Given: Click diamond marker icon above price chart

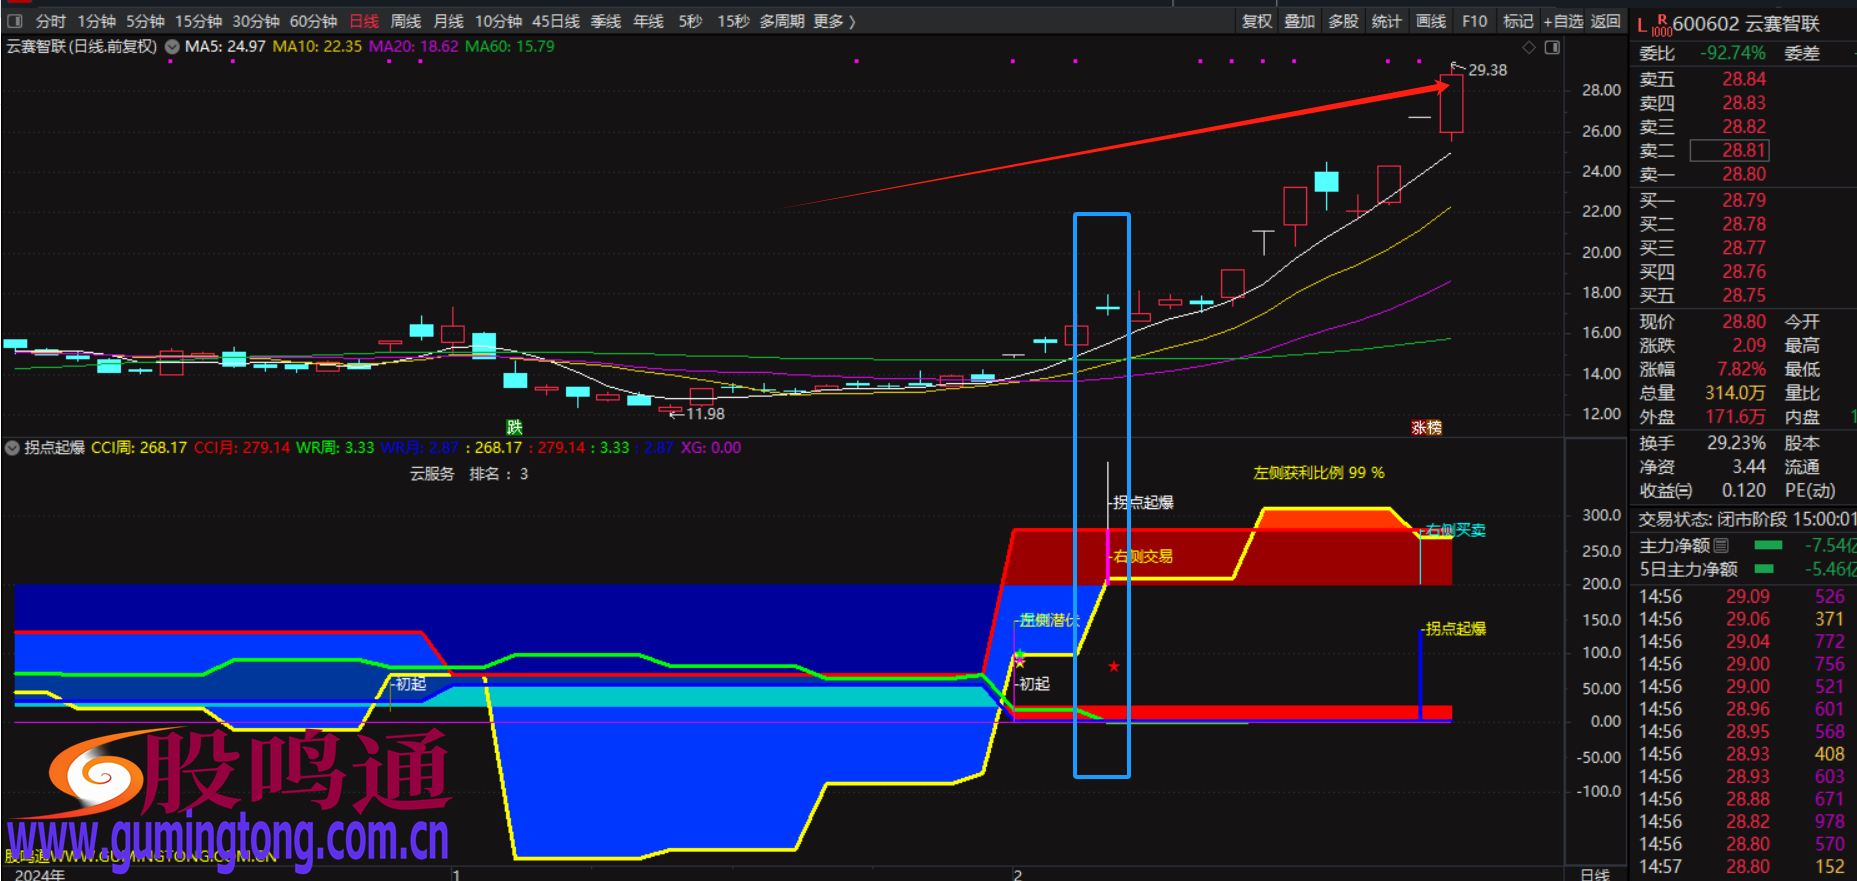Looking at the screenshot, I should point(1529,47).
